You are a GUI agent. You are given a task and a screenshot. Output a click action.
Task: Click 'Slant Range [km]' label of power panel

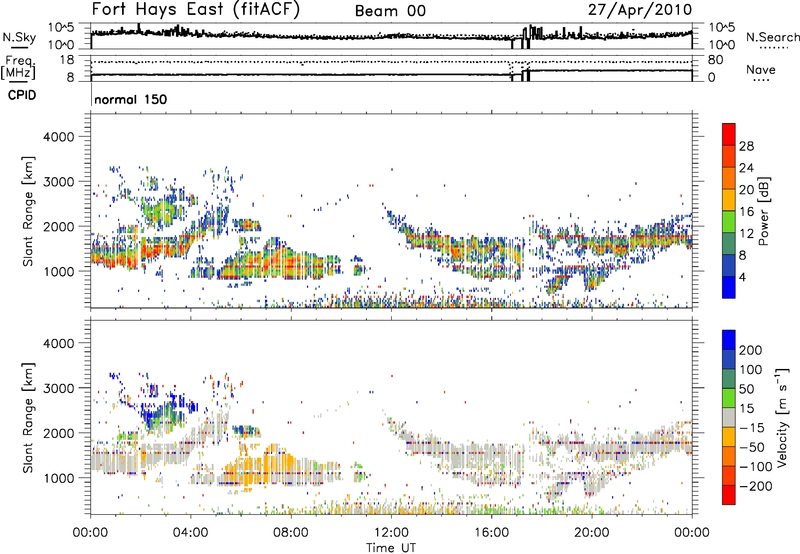coord(28,211)
